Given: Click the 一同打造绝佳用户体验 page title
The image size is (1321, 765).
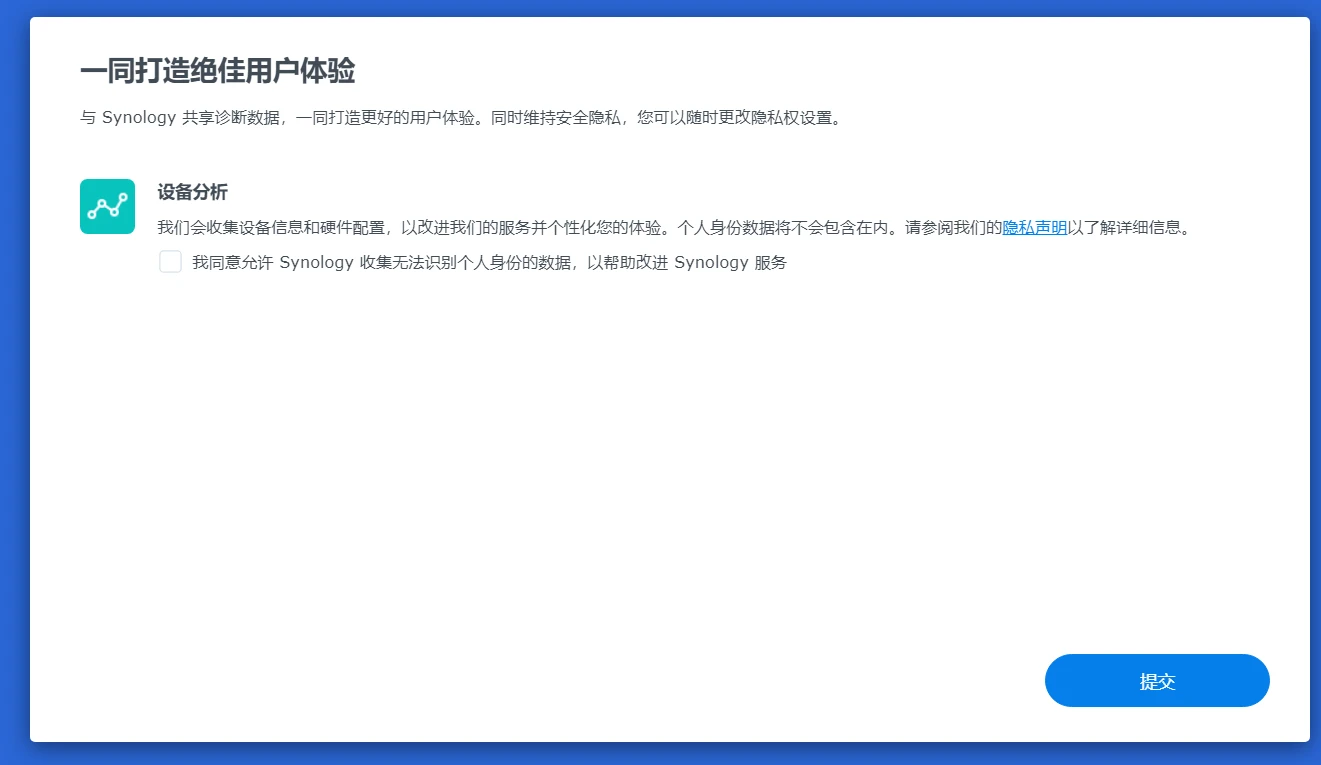Looking at the screenshot, I should point(217,71).
